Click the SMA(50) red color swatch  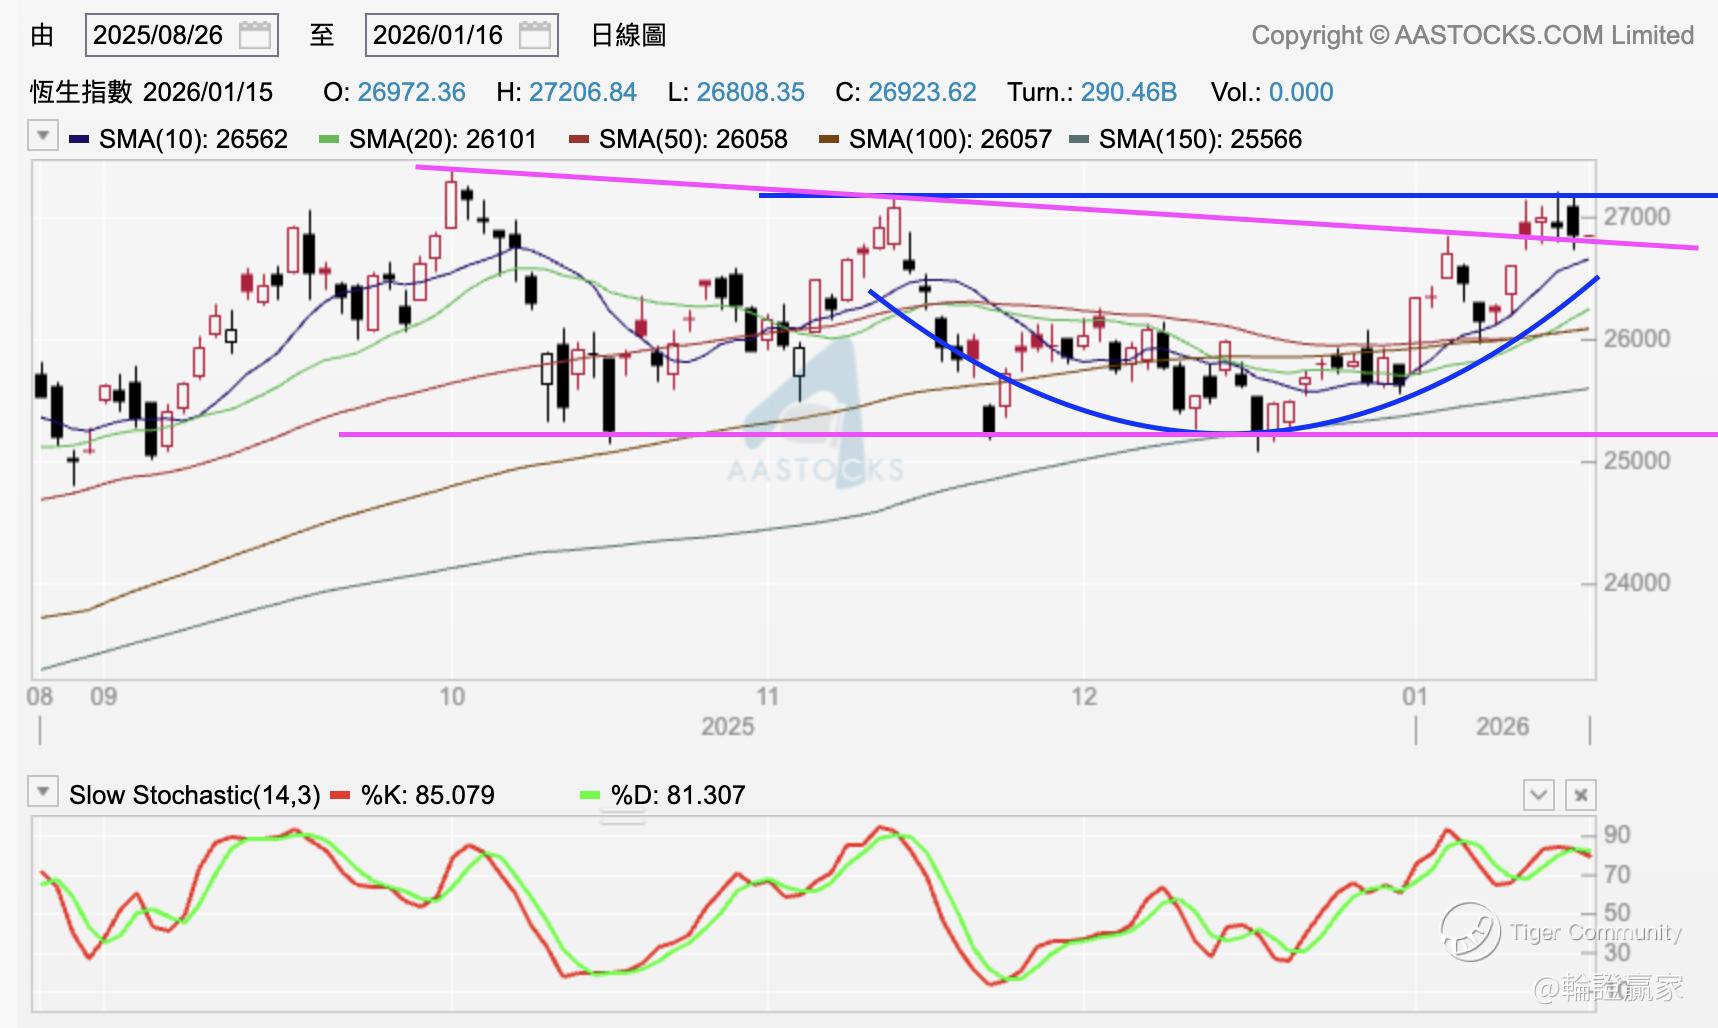coord(579,139)
